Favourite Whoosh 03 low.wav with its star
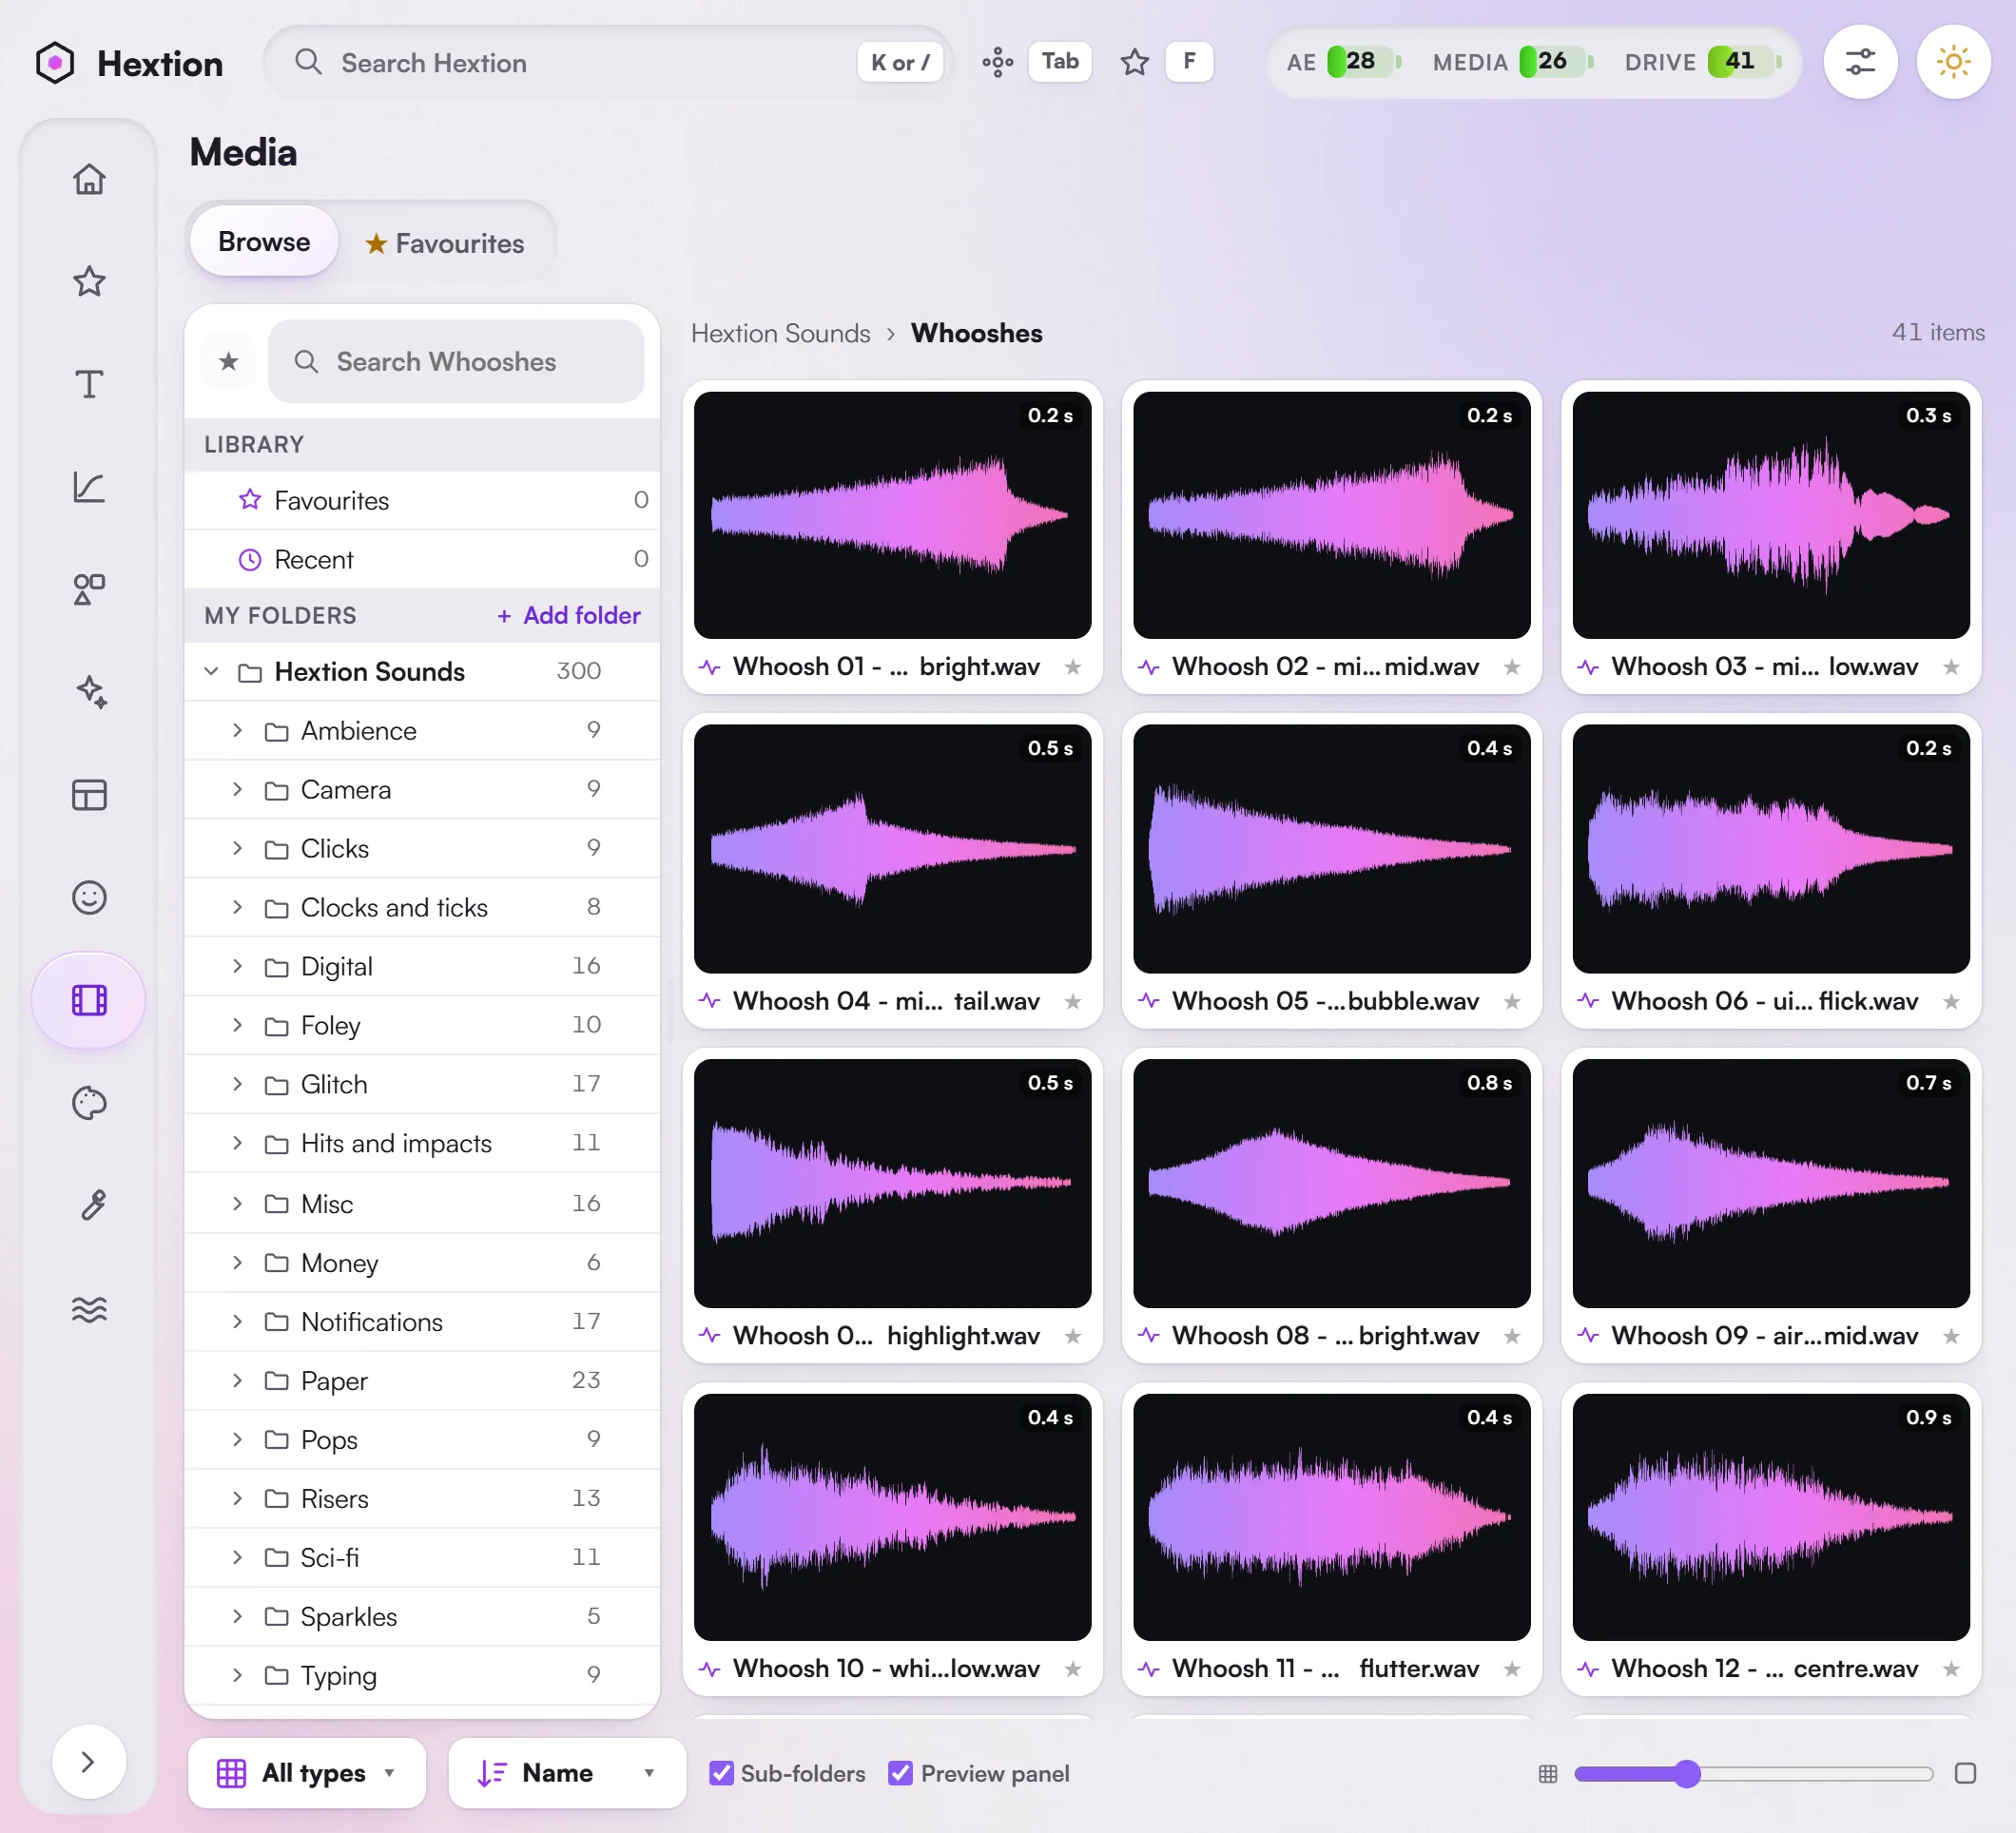The height and width of the screenshot is (1833, 2016). (1951, 667)
